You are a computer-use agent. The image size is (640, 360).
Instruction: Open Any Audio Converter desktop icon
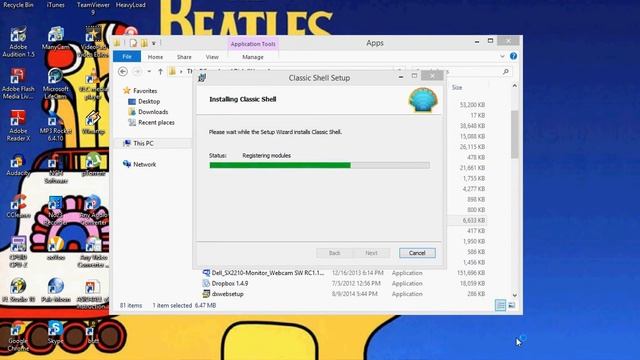[93, 210]
